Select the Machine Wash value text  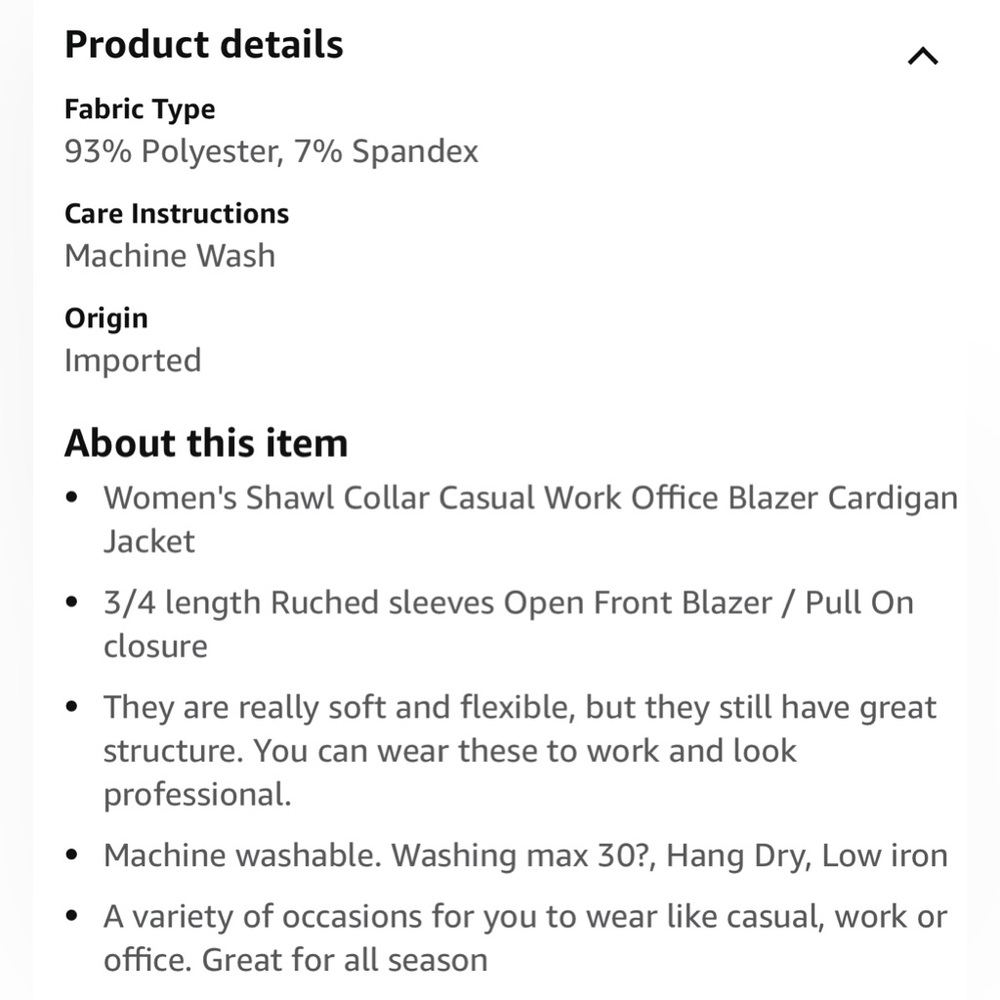(169, 256)
